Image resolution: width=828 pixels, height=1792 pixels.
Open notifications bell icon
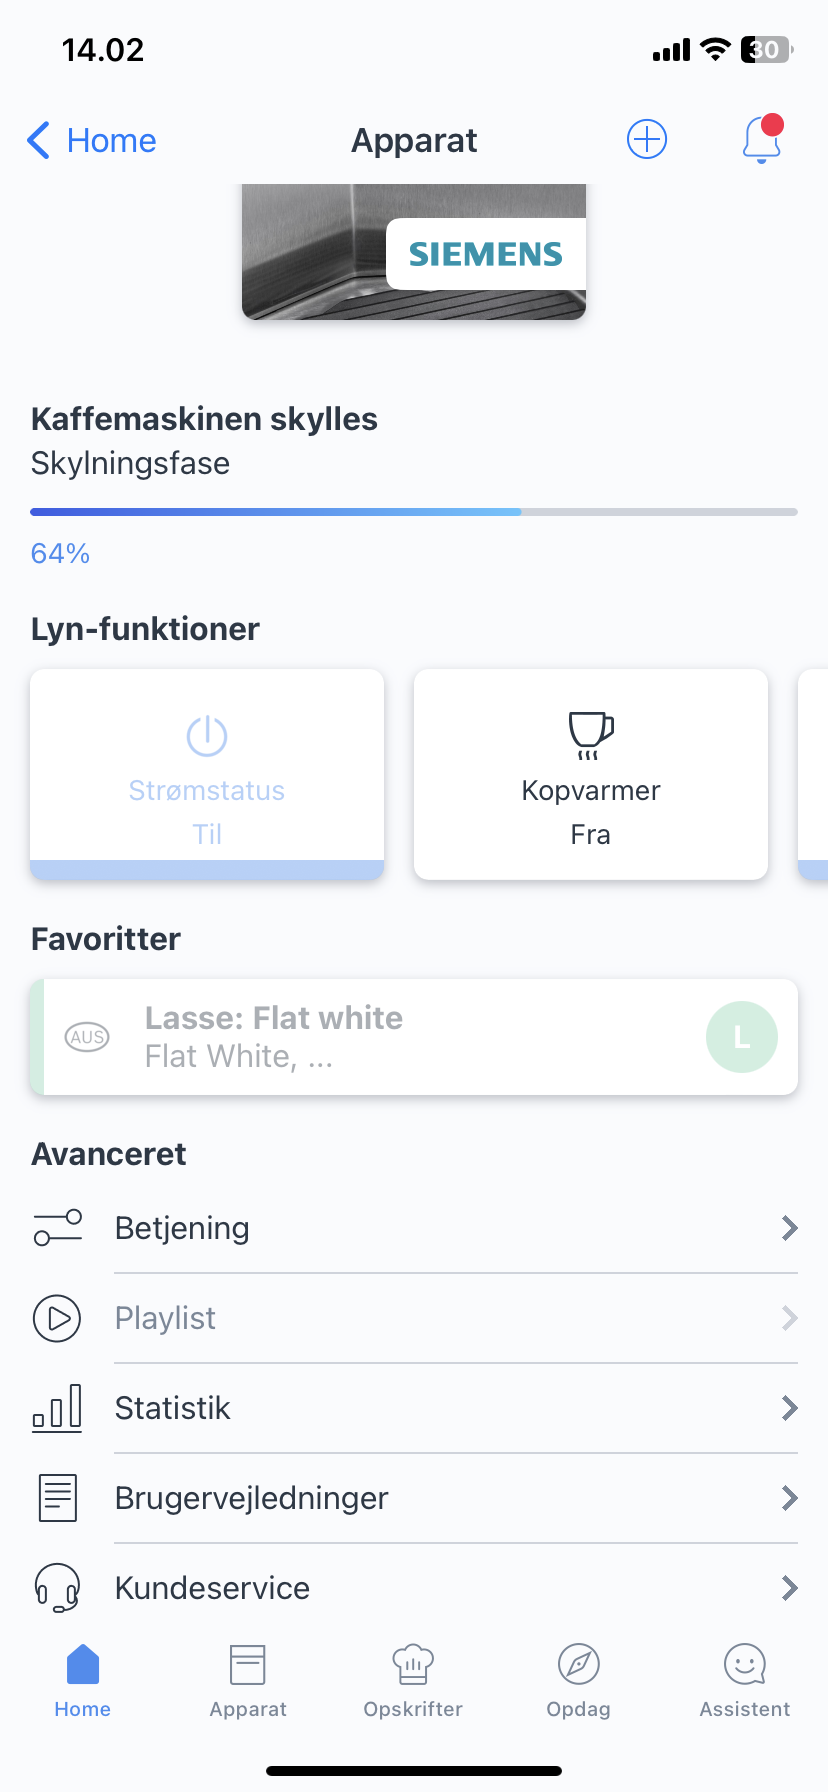[762, 139]
